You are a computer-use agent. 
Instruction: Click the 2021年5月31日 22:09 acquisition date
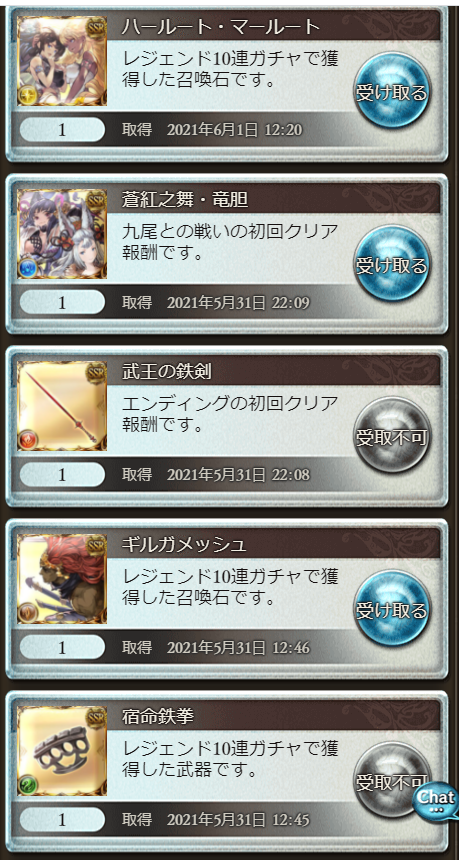[x=239, y=302]
